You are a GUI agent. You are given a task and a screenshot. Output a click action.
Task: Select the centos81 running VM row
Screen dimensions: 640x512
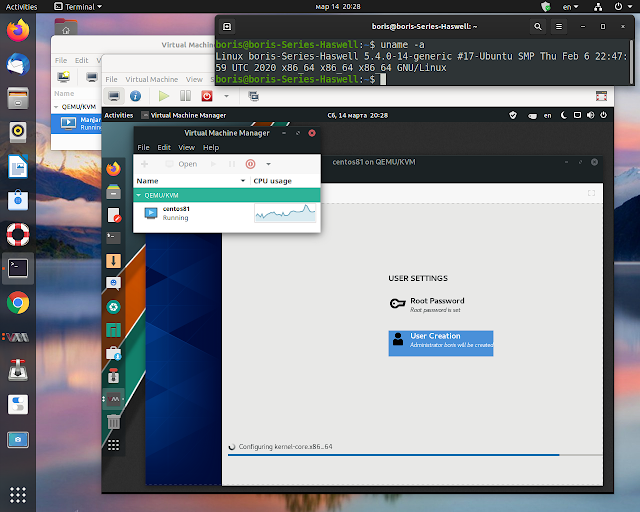(227, 213)
